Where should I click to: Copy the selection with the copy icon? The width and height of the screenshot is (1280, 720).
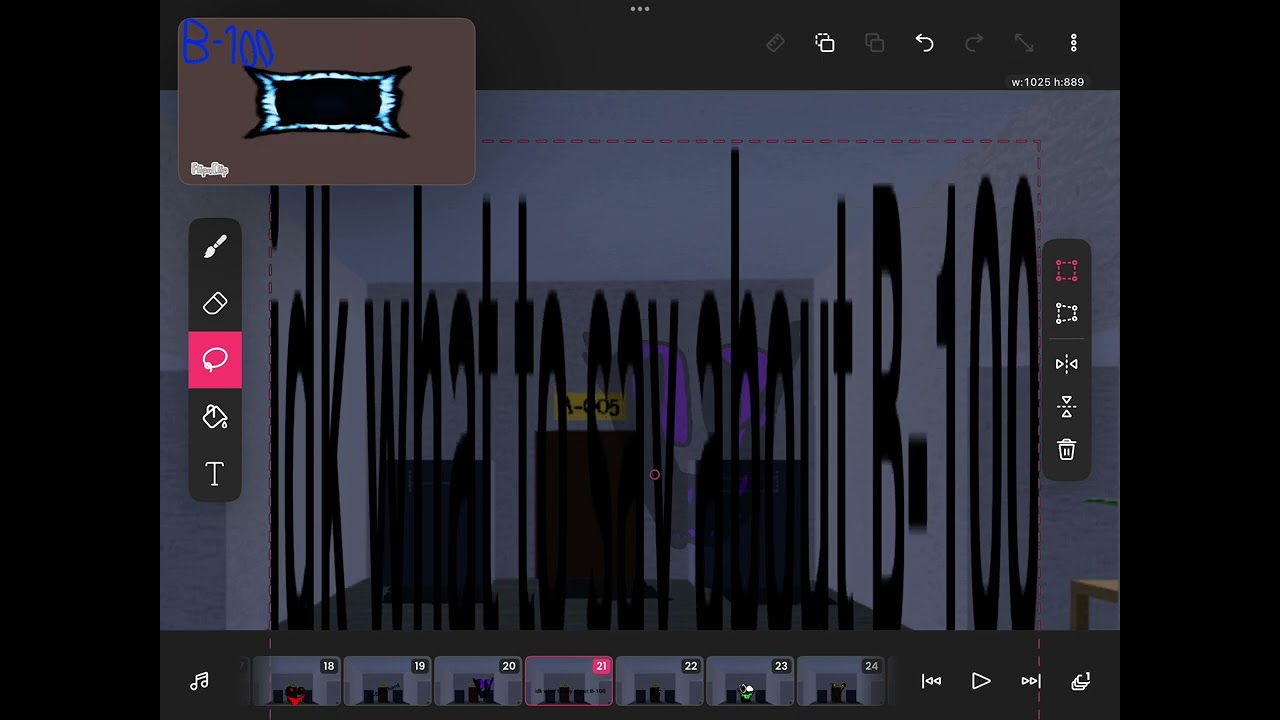pos(825,43)
